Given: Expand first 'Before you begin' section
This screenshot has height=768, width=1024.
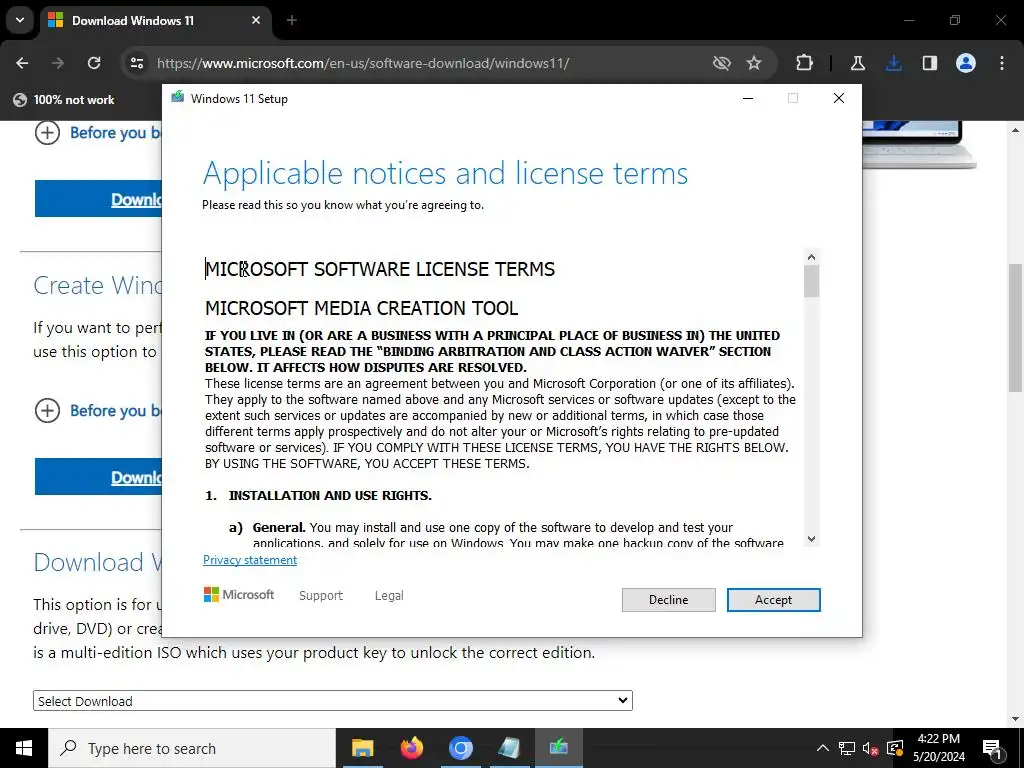Looking at the screenshot, I should [98, 133].
